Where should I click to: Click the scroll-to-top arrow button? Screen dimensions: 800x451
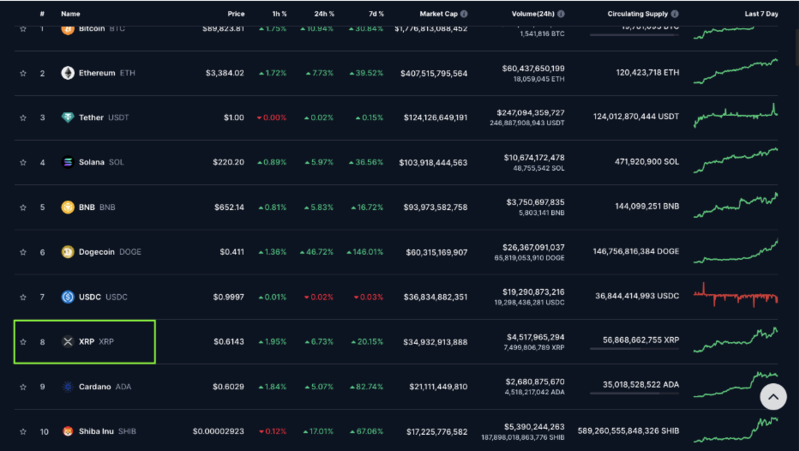(773, 396)
